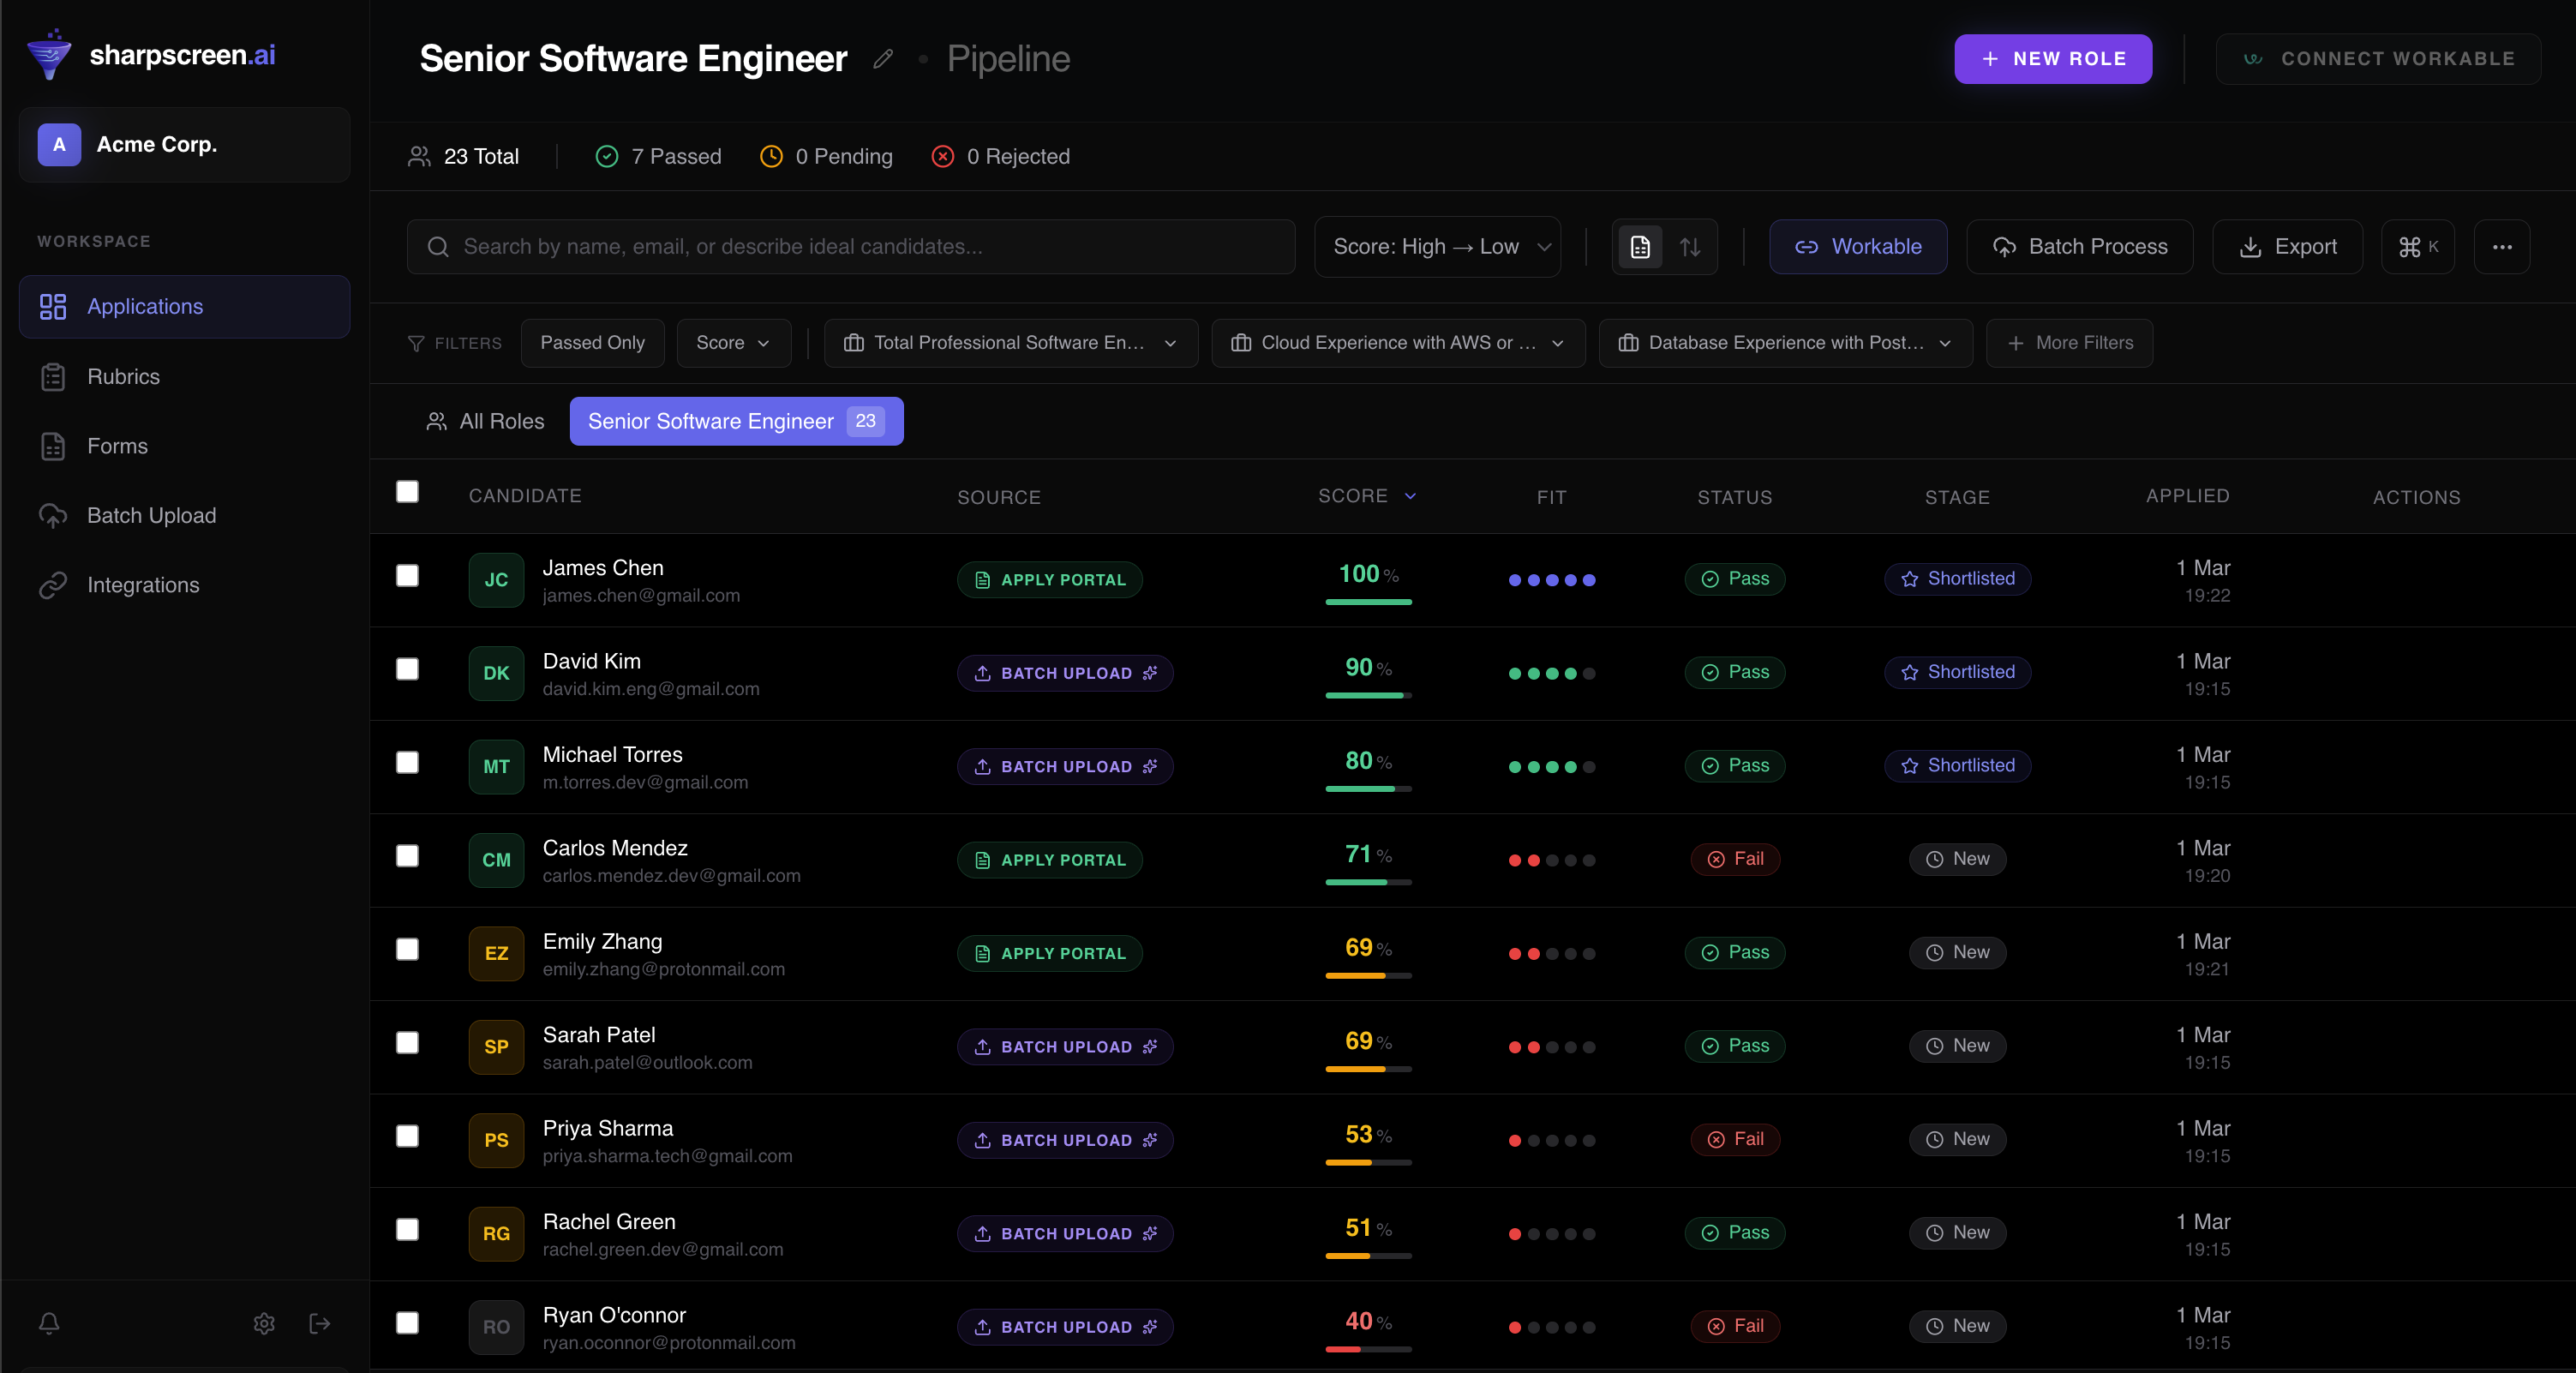Open the ellipsis overflow menu next to Export
The width and height of the screenshot is (2576, 1373).
tap(2501, 246)
